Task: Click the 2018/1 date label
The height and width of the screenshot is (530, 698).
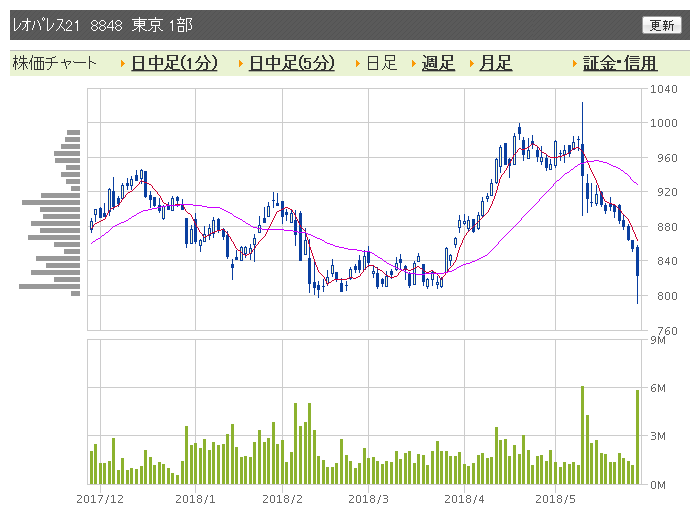Action: pyautogui.click(x=195, y=499)
